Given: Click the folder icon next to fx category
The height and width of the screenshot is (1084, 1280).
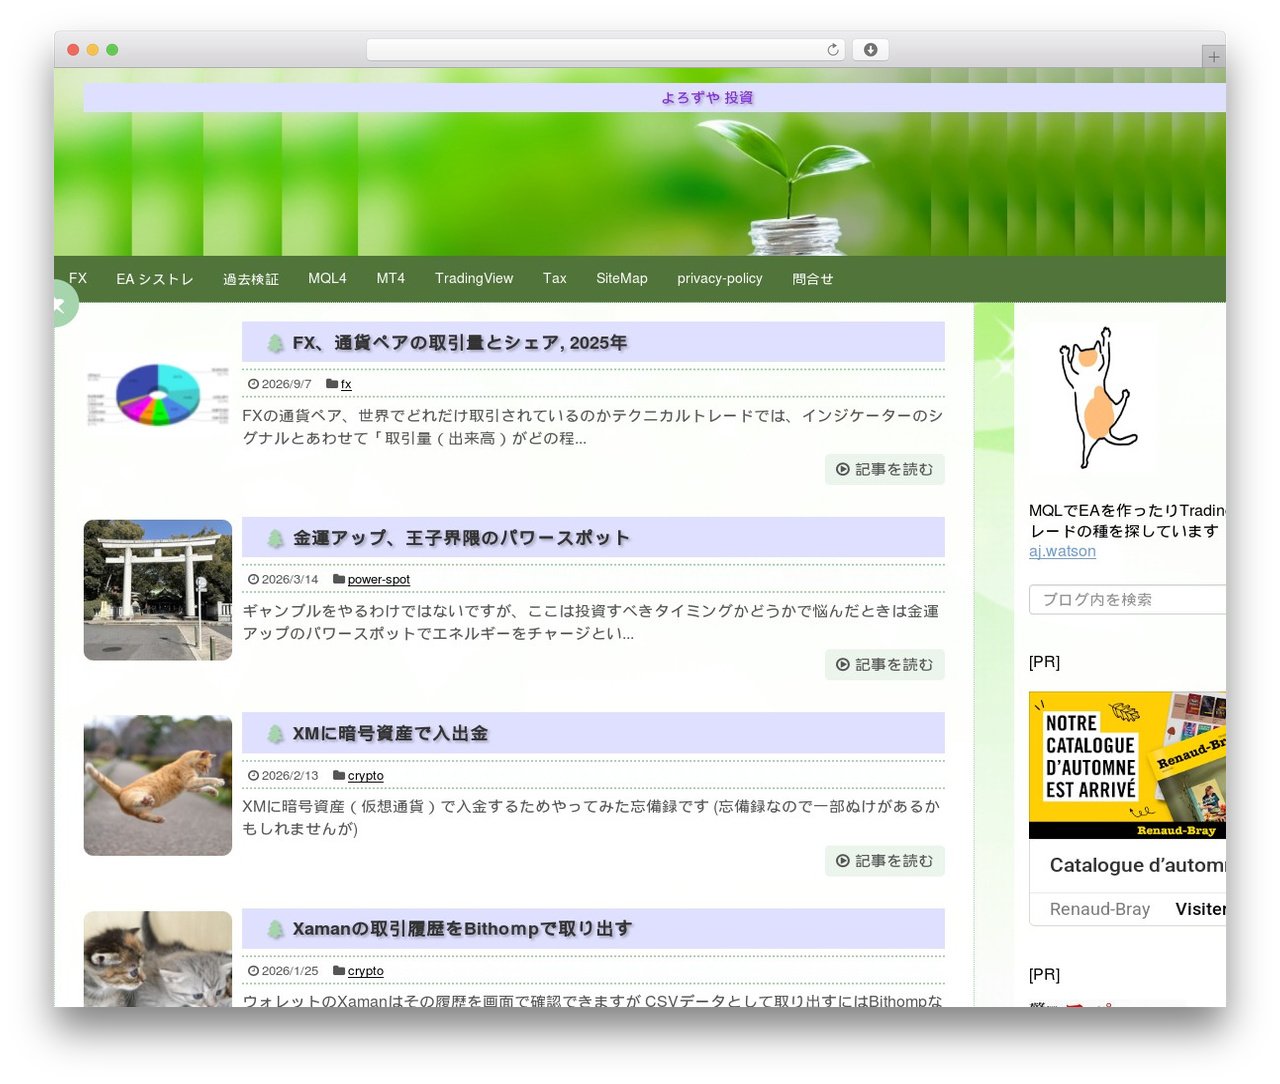Looking at the screenshot, I should [x=332, y=384].
